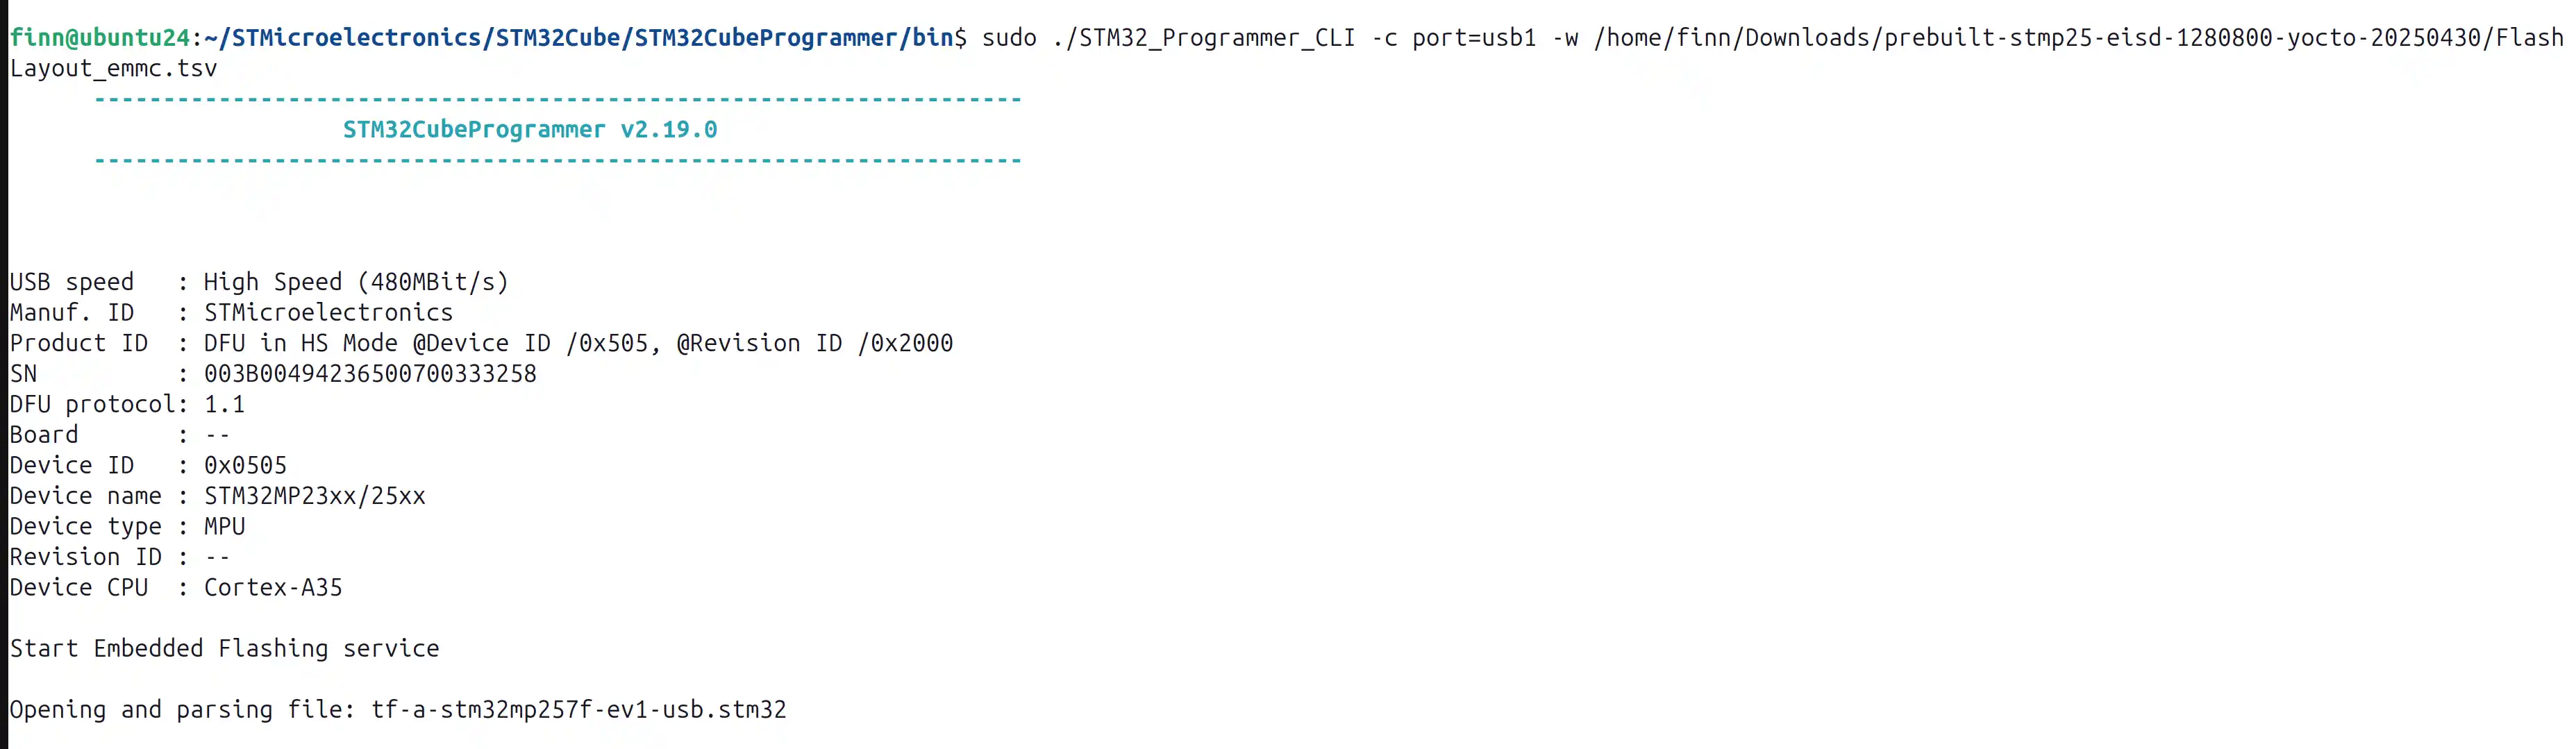The height and width of the screenshot is (749, 2576).
Task: Click the prebuilt-stmp25-eisd path segment in command
Action: click(x=2023, y=38)
